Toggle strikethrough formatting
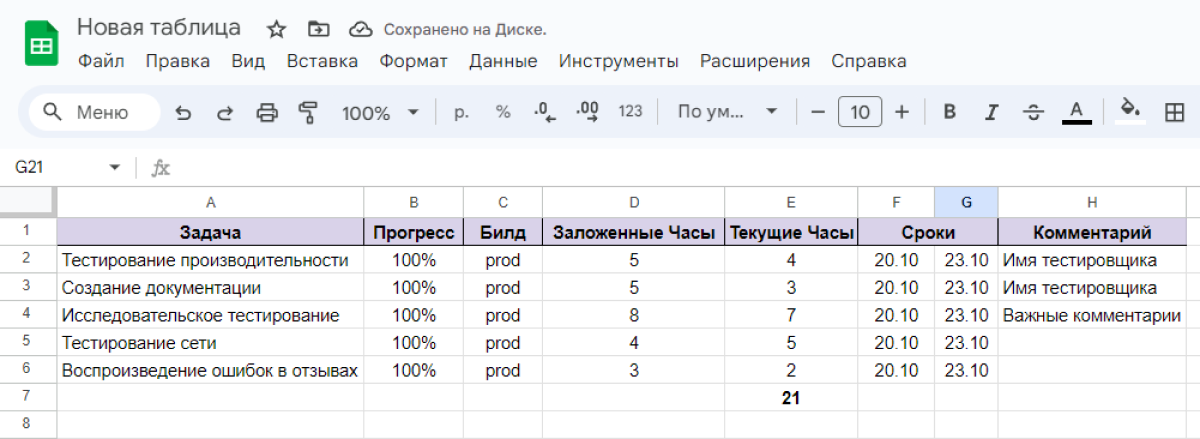Screen dimensions: 1200x439 pos(1034,112)
